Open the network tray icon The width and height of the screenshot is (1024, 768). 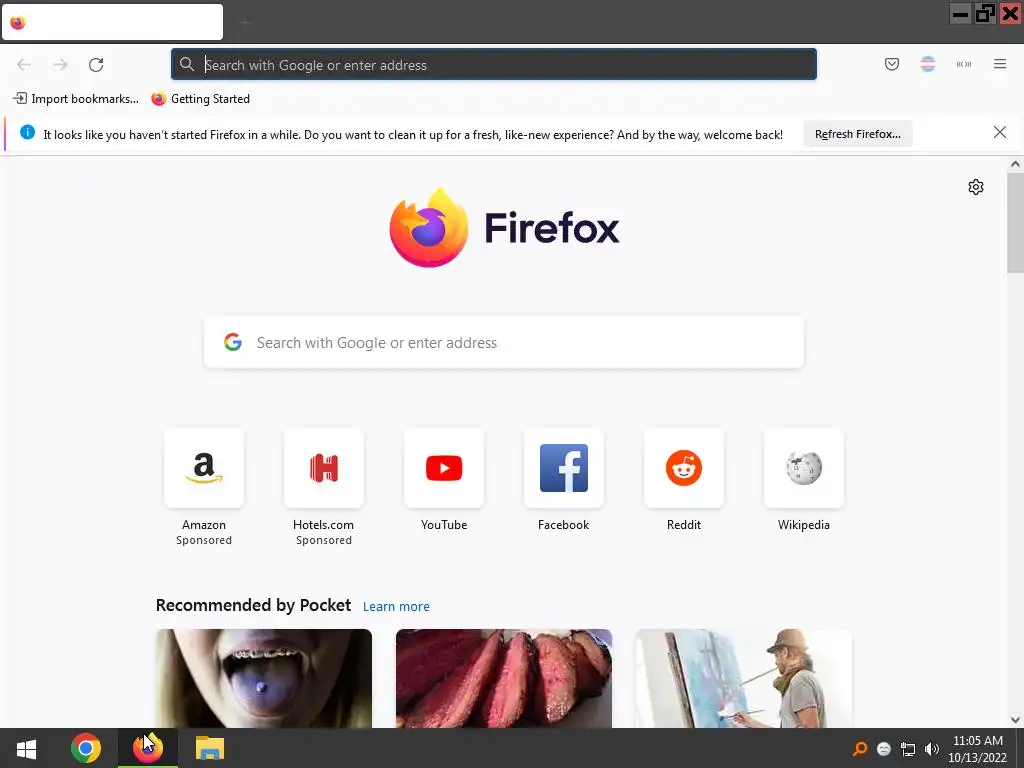point(908,749)
